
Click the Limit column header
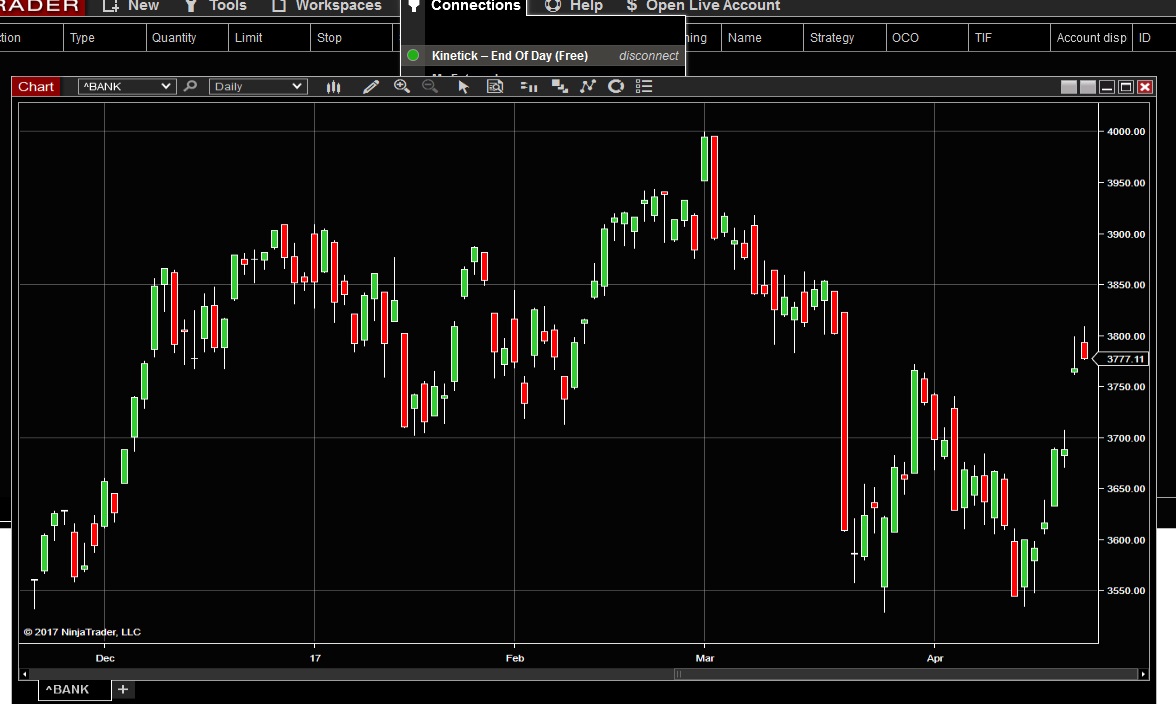(x=269, y=37)
